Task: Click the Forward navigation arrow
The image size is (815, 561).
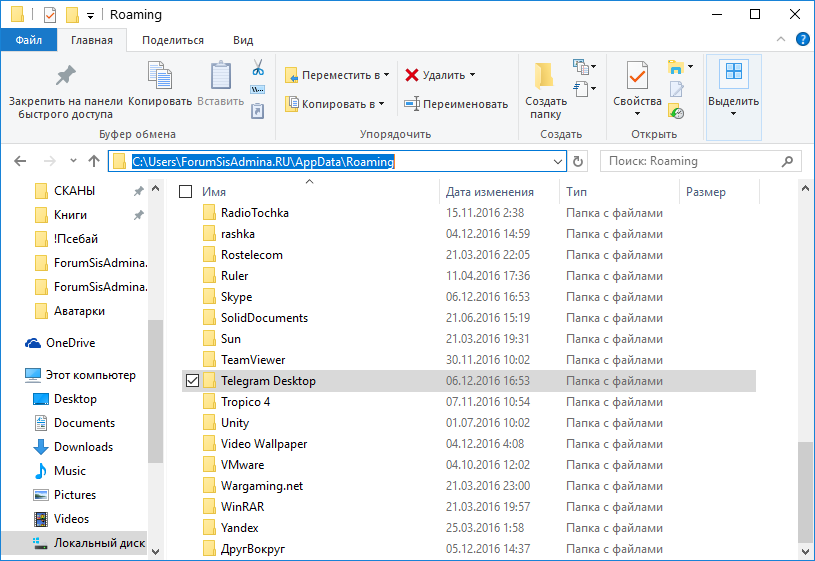Action: click(49, 161)
